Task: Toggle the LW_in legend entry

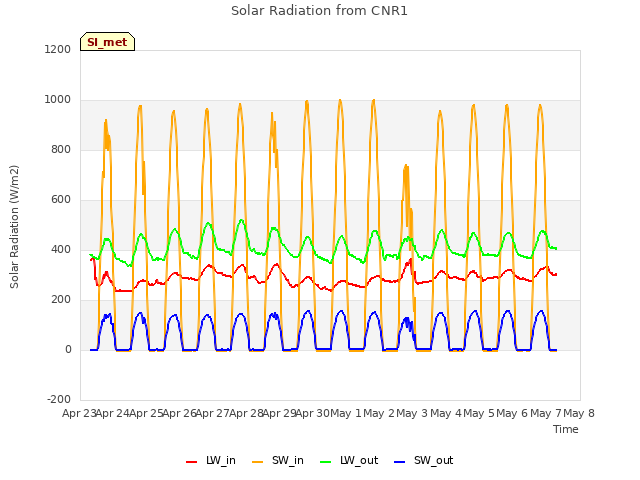Action: coord(211,460)
